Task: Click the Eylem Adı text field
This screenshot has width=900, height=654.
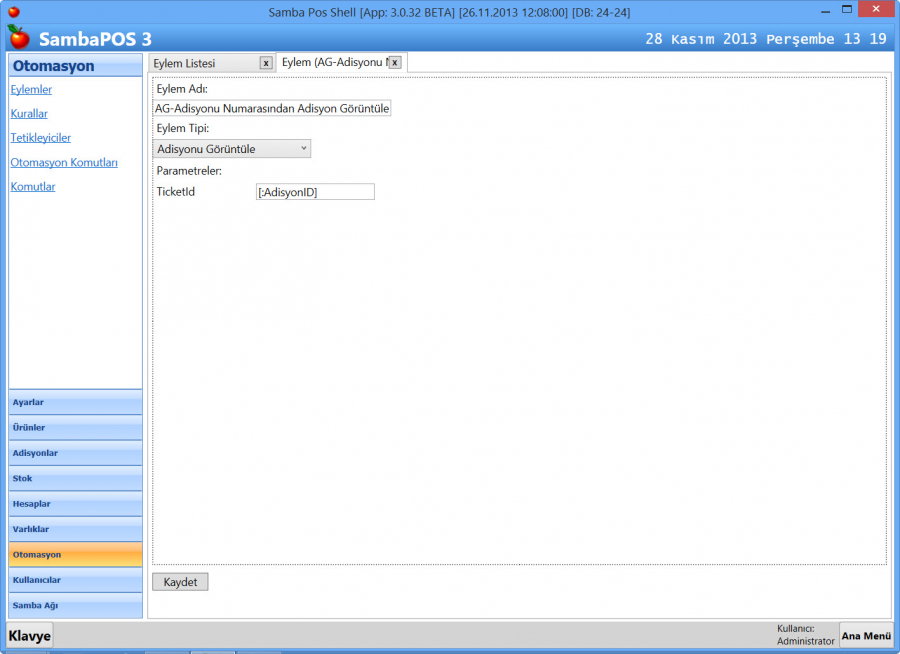Action: click(272, 108)
